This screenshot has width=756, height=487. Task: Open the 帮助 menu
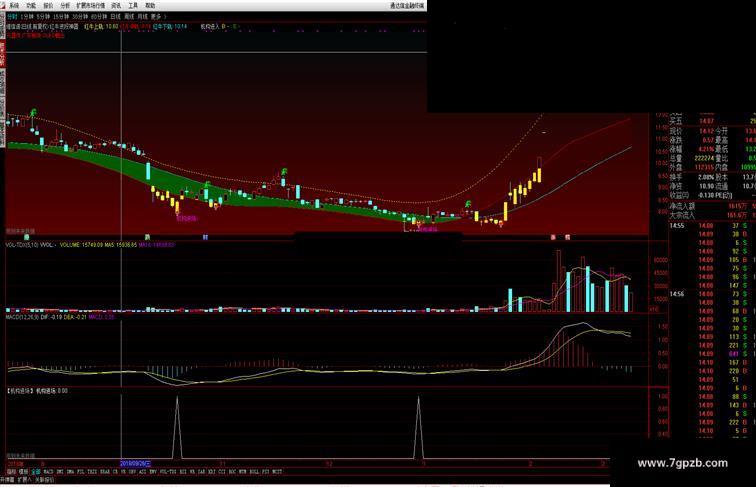pos(150,6)
